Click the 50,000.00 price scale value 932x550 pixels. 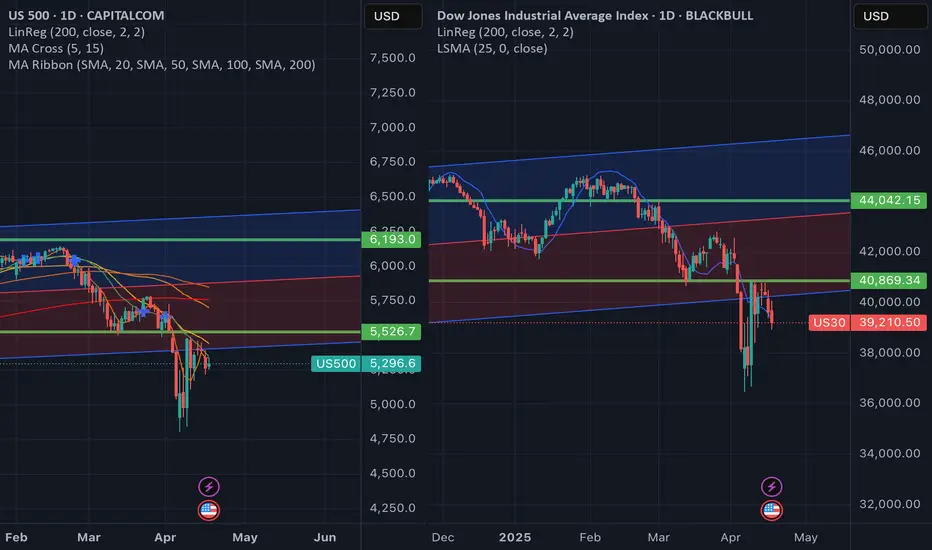click(890, 50)
